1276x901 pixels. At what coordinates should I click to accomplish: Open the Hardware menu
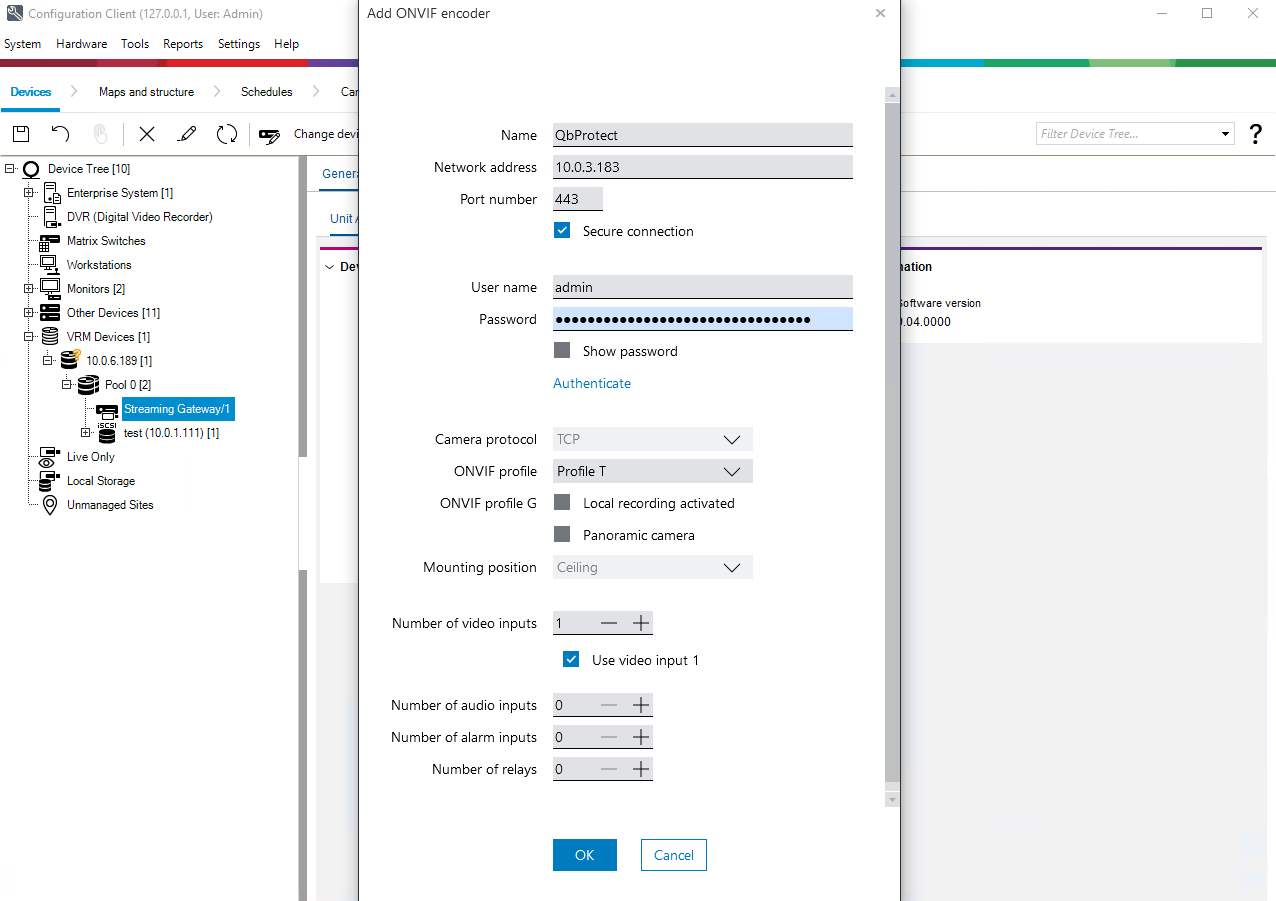click(x=81, y=44)
